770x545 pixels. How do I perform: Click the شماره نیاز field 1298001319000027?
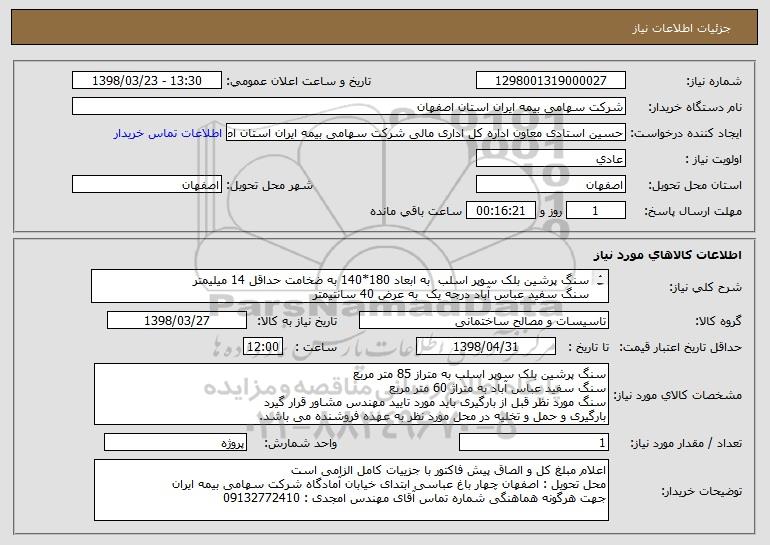pyautogui.click(x=550, y=81)
